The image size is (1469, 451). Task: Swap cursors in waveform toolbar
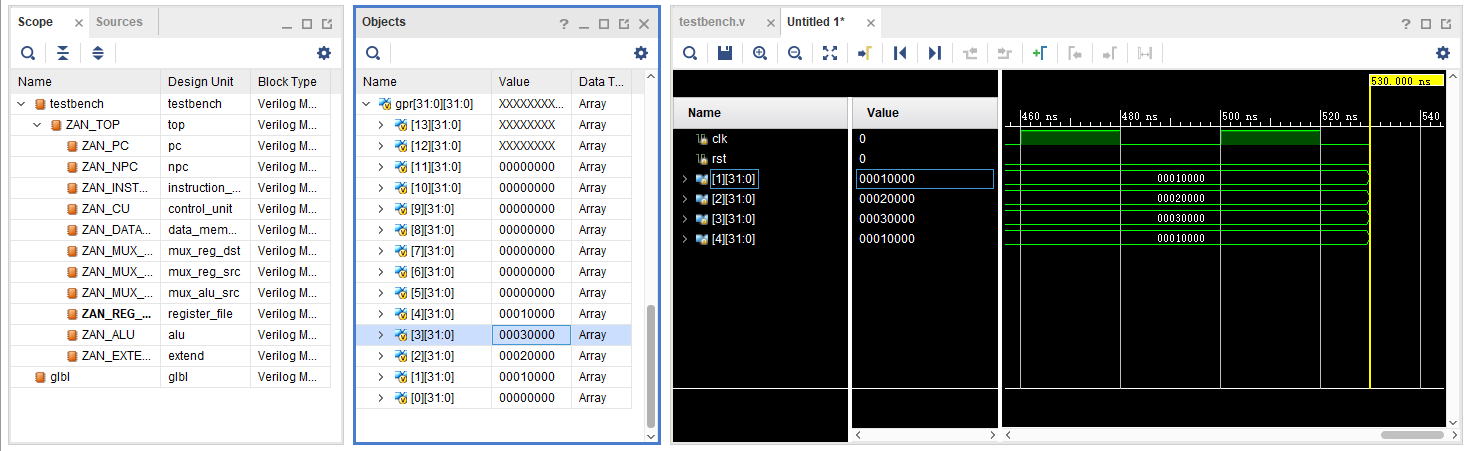point(1144,53)
